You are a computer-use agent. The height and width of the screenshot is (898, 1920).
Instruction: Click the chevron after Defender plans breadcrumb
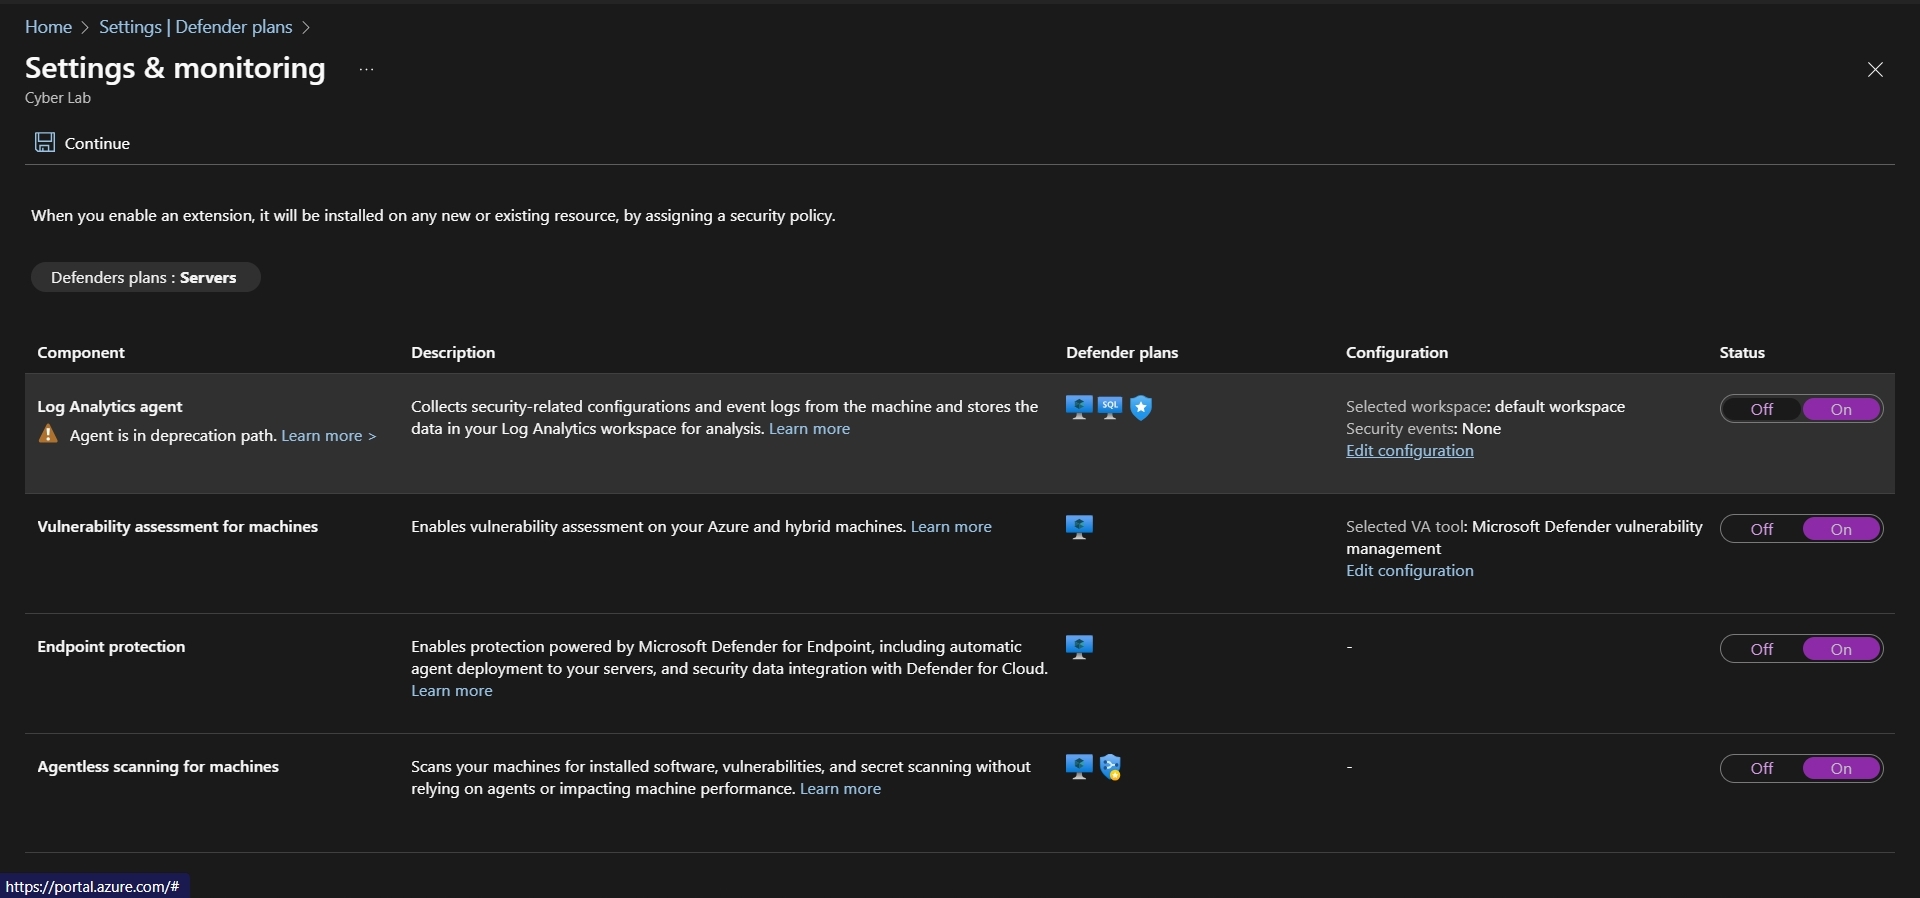306,27
